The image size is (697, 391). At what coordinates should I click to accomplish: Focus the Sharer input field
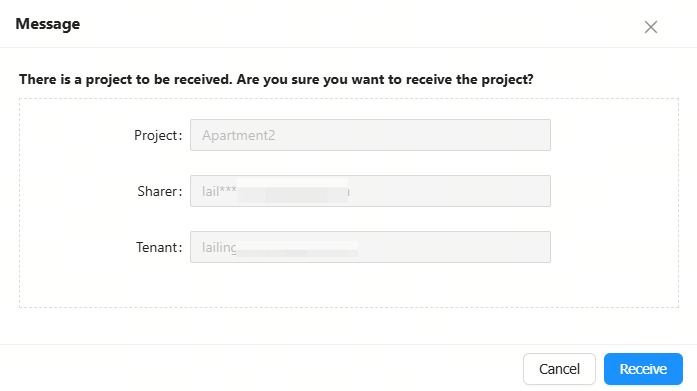(370, 191)
